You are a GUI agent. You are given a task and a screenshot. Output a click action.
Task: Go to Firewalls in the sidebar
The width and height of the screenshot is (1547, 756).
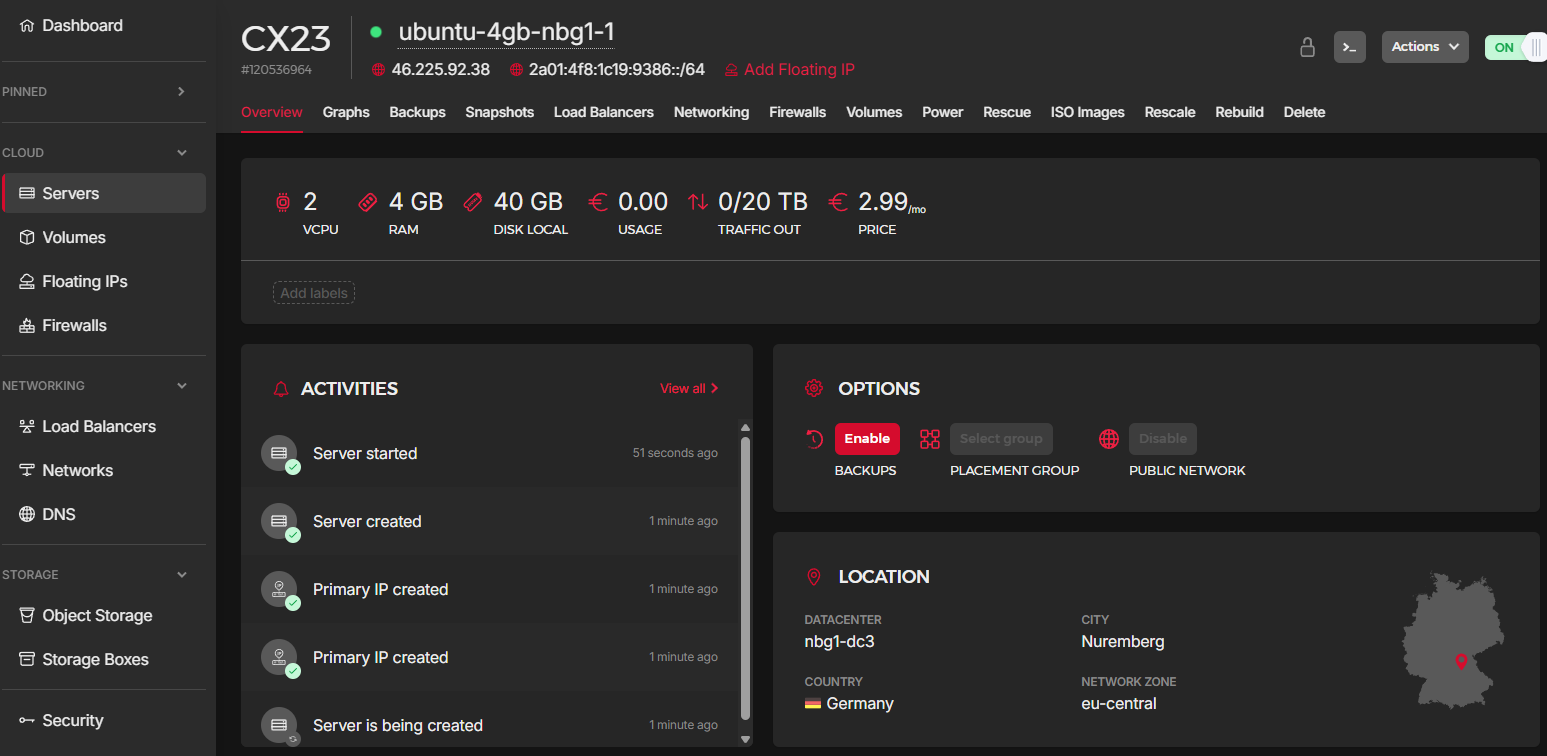(76, 325)
